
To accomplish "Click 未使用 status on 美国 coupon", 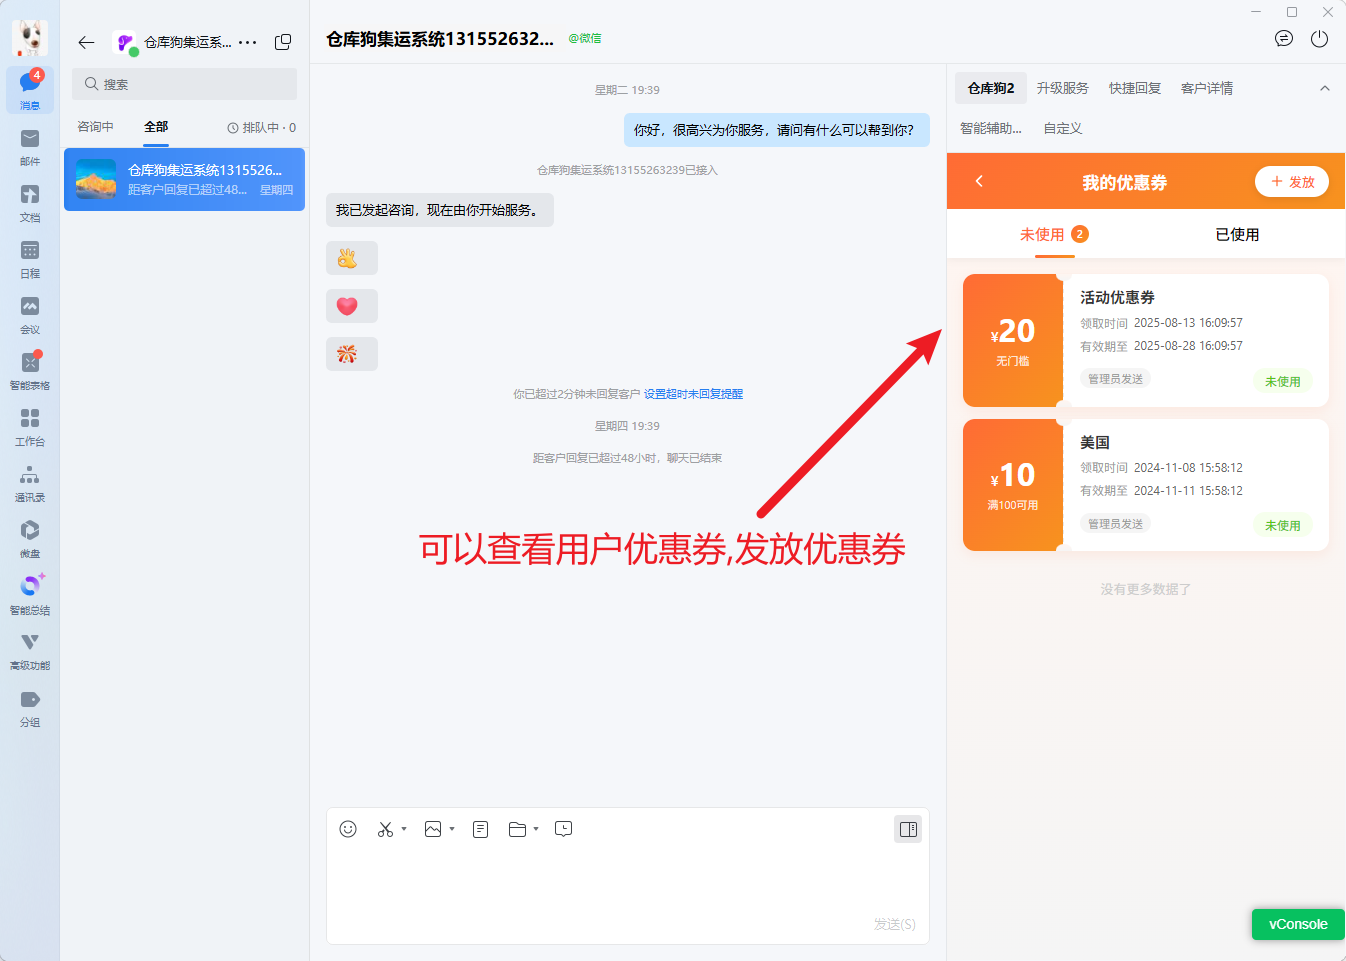I will click(x=1282, y=525).
